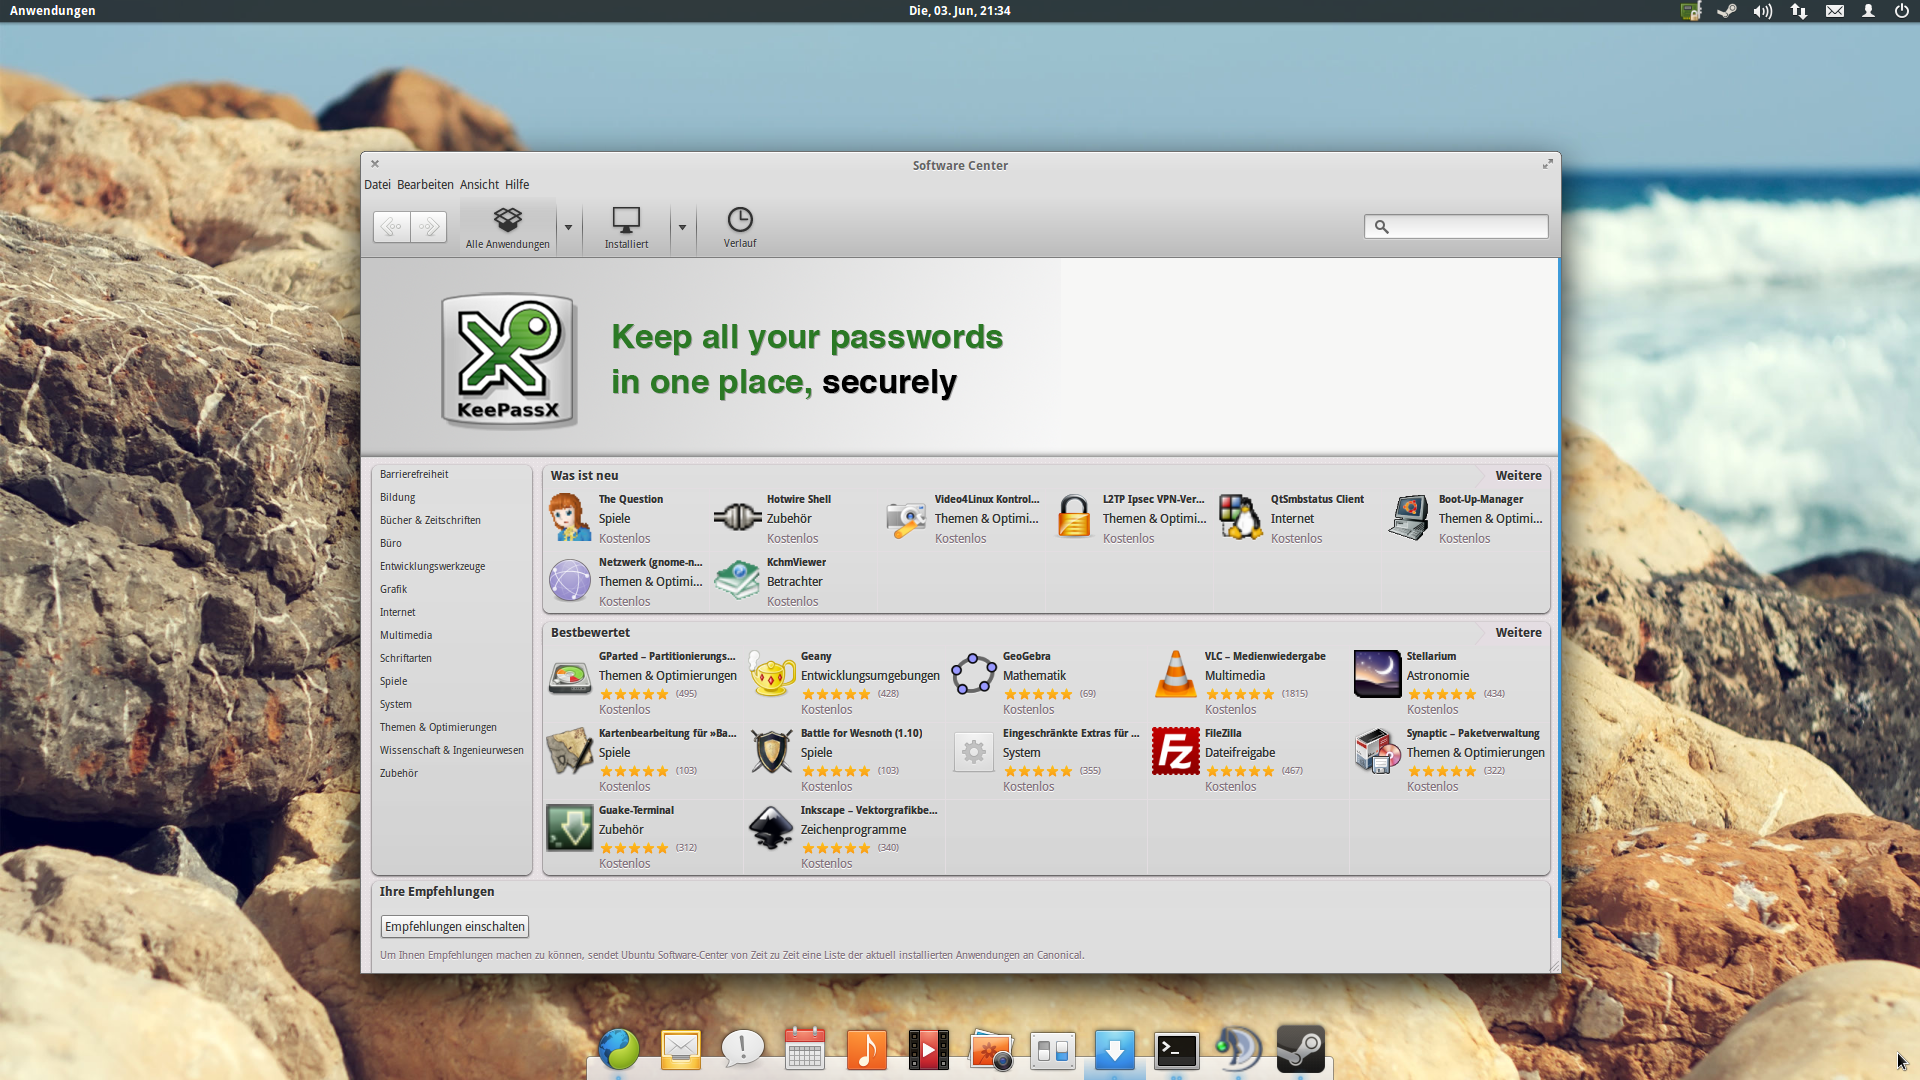
Task: Click Weitere in the Bestbewertet section
Action: point(1518,633)
